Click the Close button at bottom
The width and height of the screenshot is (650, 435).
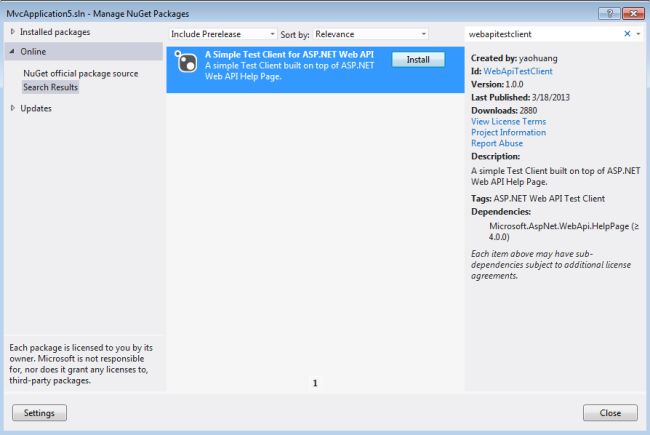610,413
